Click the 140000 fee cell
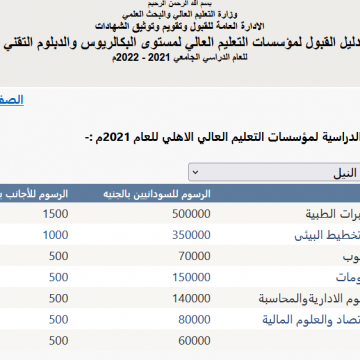The width and height of the screenshot is (360, 360). click(191, 298)
